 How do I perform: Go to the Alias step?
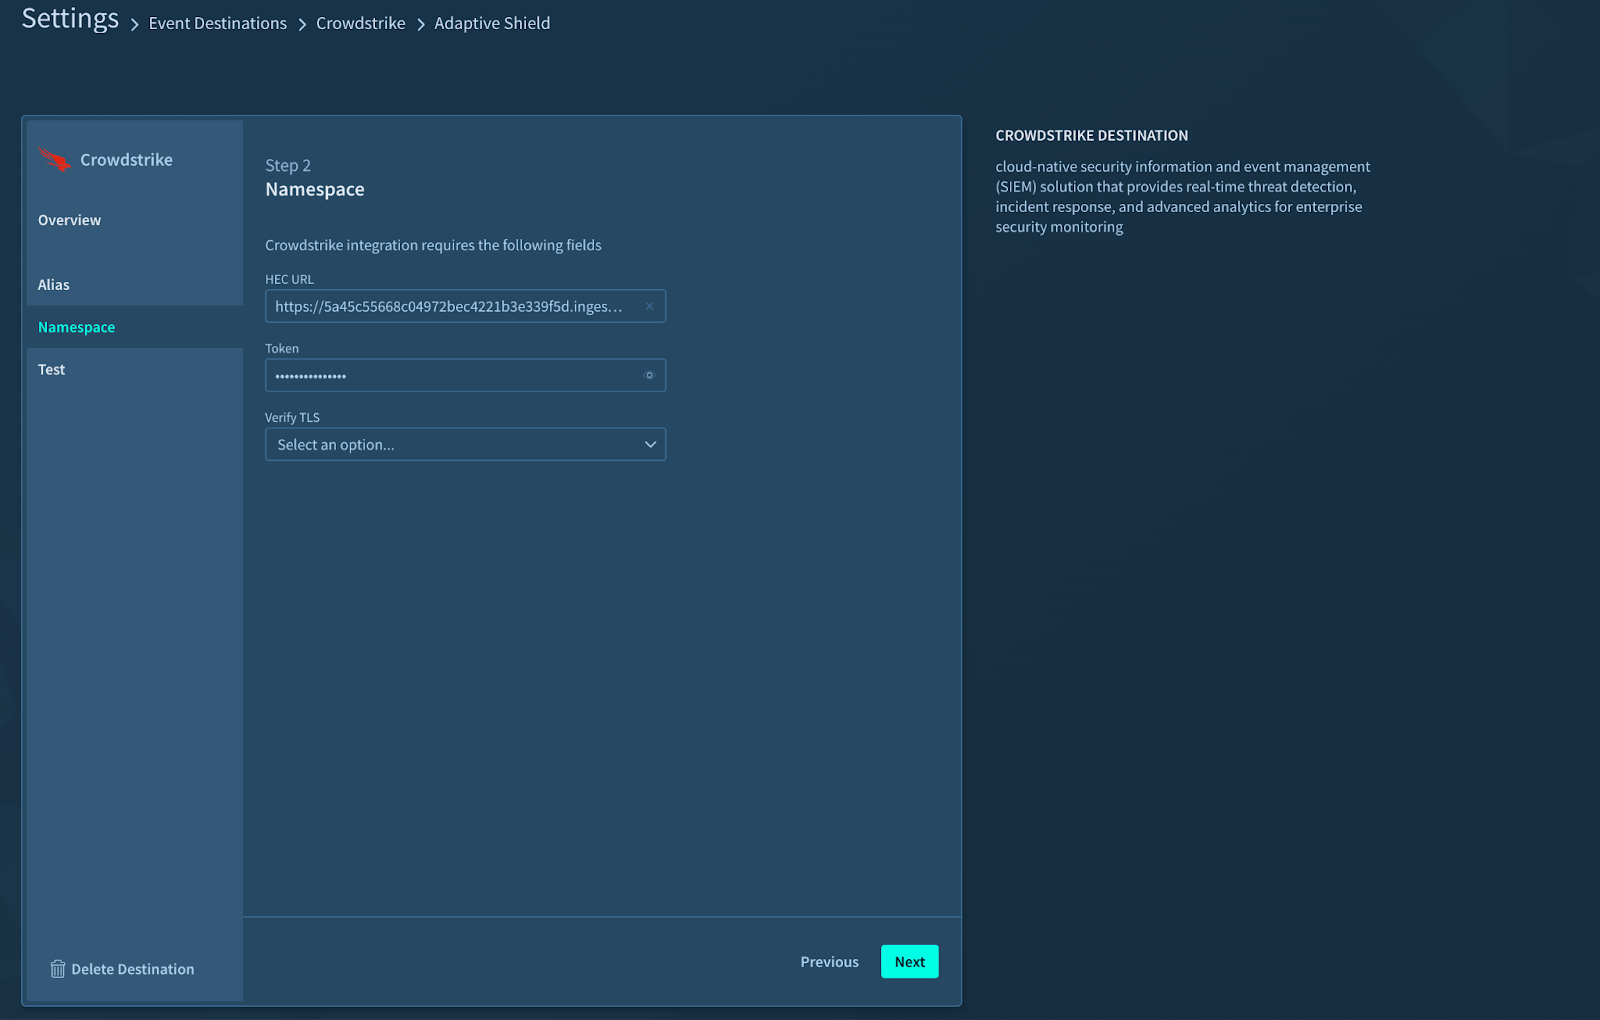point(54,285)
